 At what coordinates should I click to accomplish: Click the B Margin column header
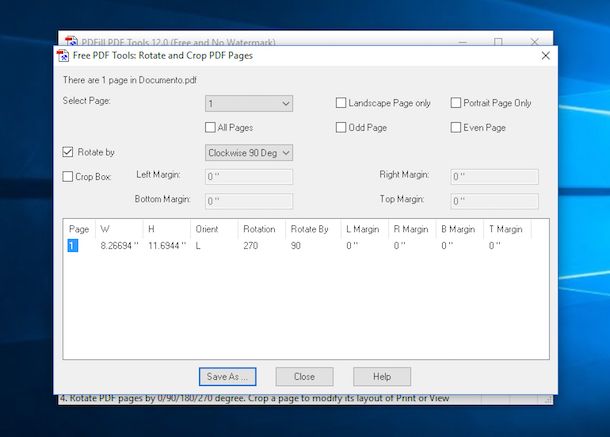click(x=460, y=229)
